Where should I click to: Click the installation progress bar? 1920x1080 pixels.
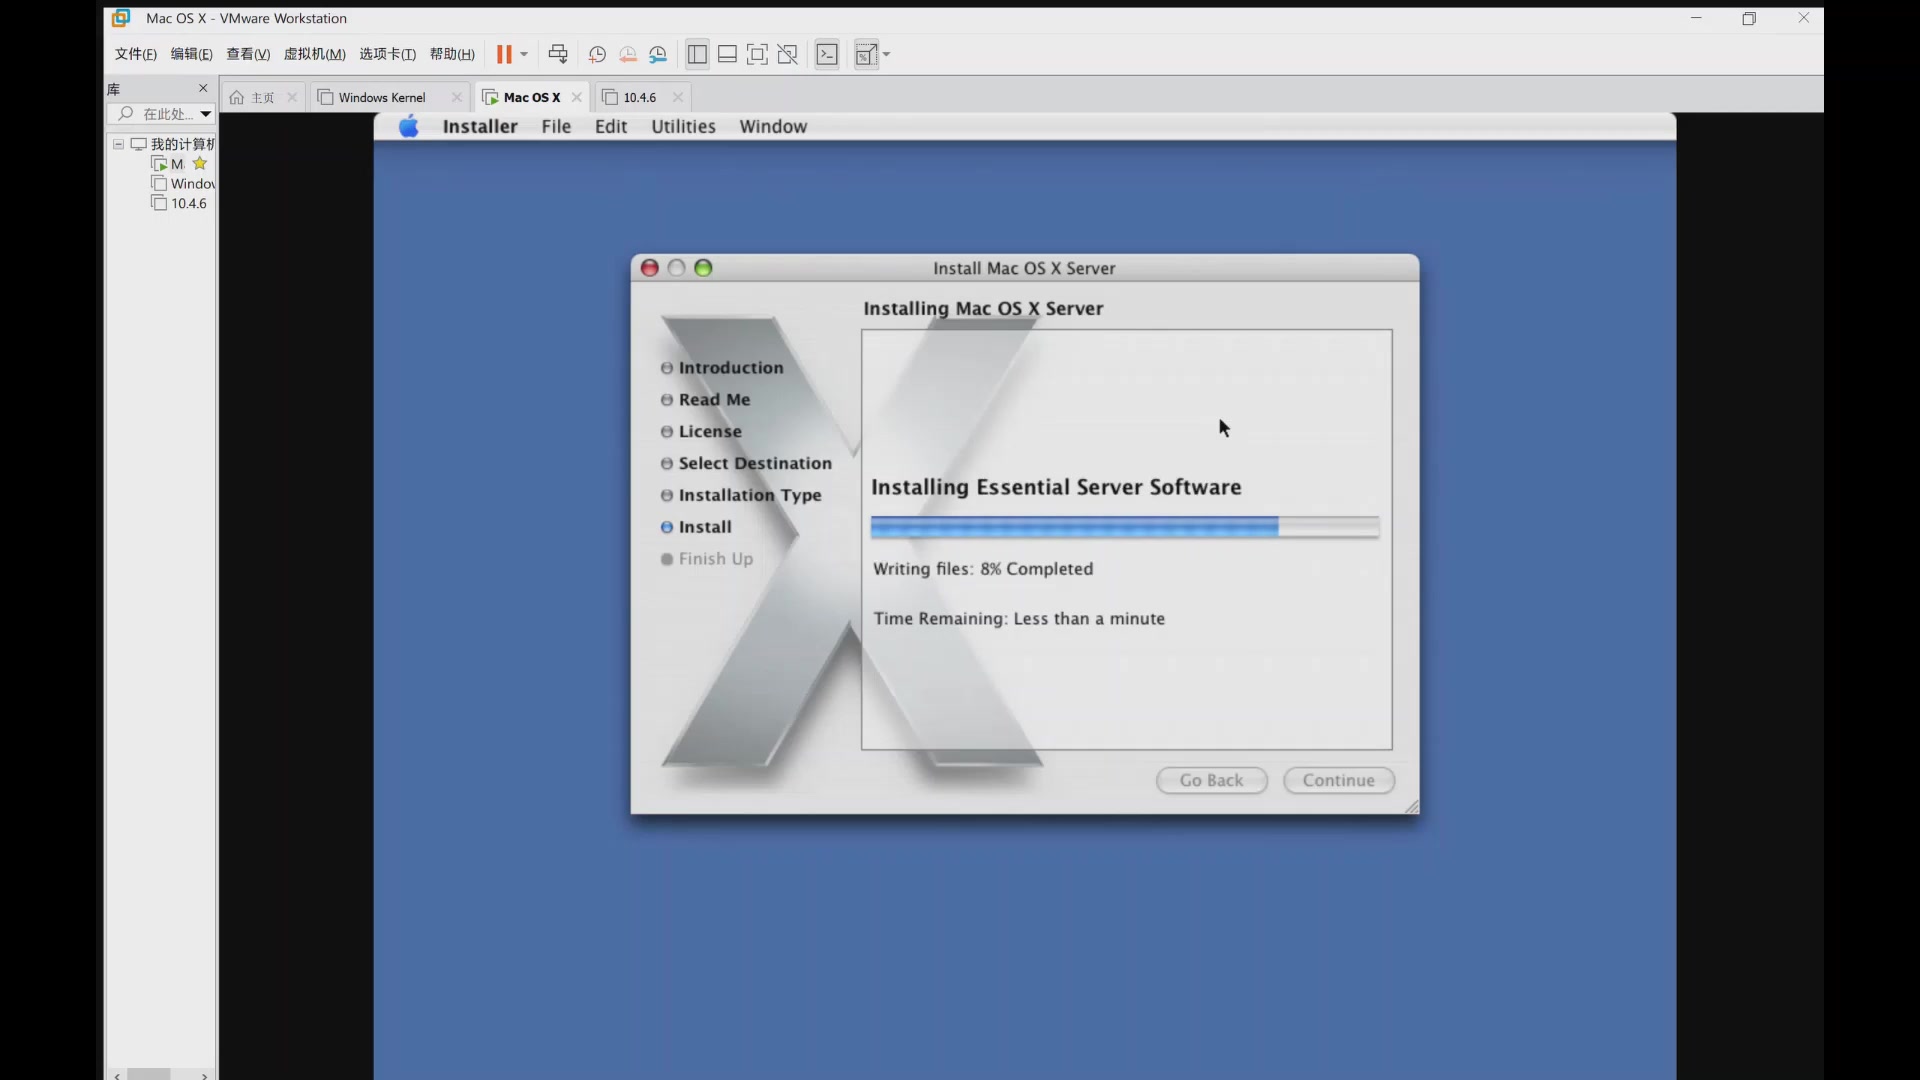pyautogui.click(x=1125, y=528)
